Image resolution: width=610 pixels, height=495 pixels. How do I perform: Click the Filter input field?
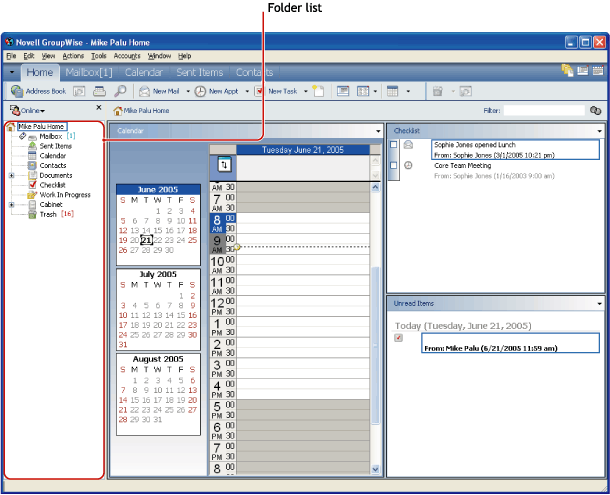click(x=544, y=111)
